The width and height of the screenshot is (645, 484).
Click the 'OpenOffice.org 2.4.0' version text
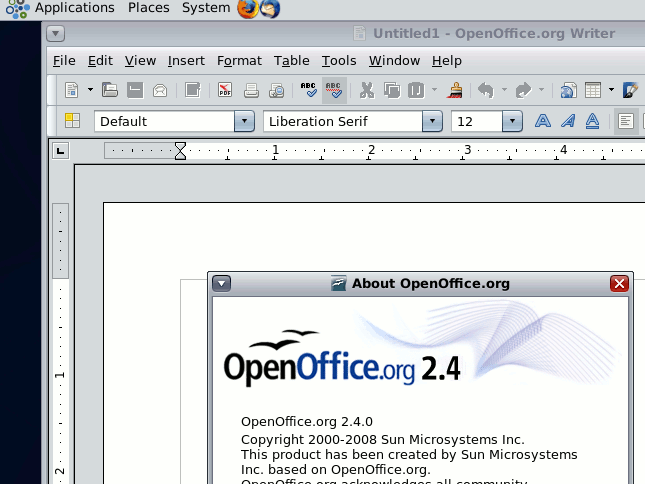pyautogui.click(x=307, y=421)
